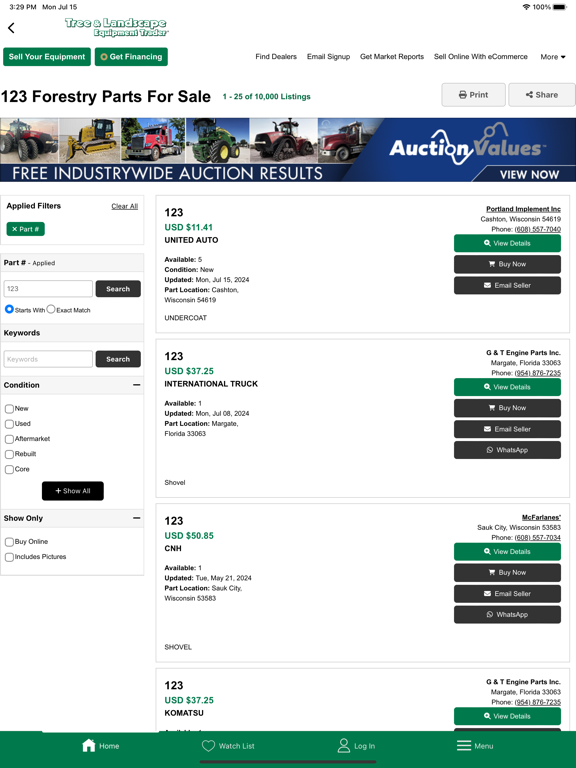Click '1 - 25 of 10,000 Listings' text
Screen dimensions: 576x768
tap(266, 96)
